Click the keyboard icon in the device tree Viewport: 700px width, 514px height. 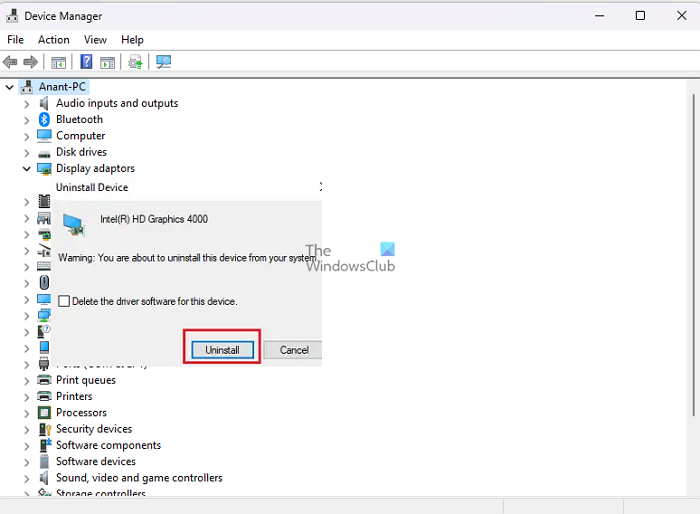(x=44, y=266)
